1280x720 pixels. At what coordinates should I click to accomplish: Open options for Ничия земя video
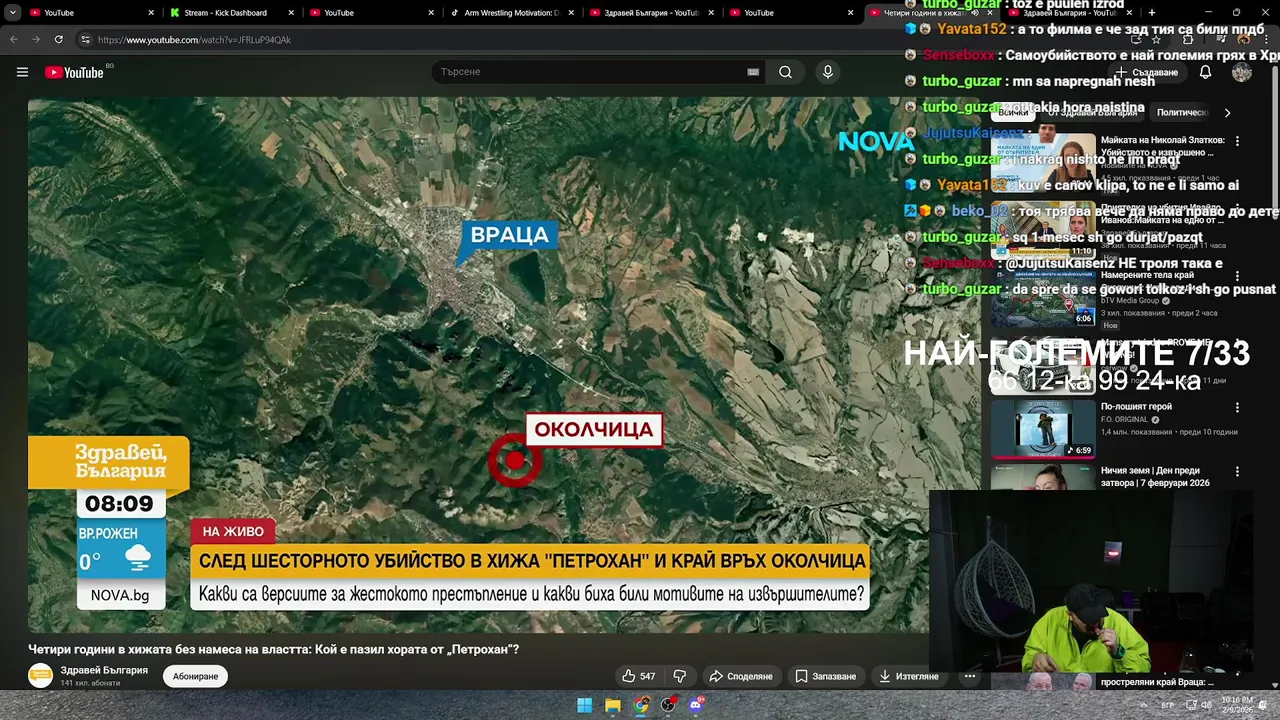click(x=1237, y=472)
